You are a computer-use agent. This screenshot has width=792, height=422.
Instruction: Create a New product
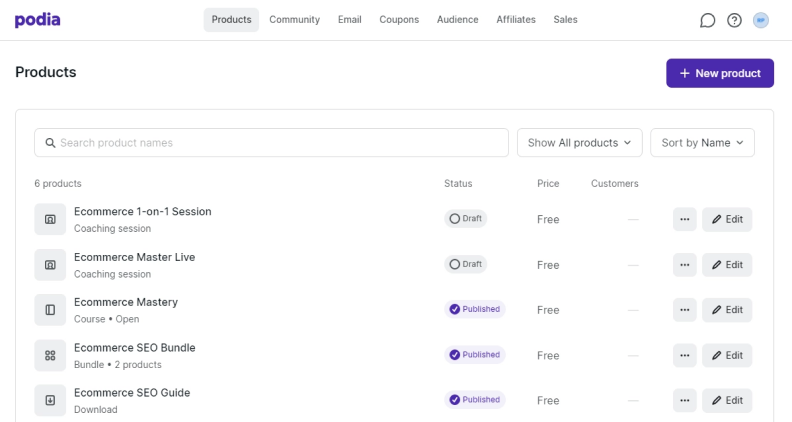[x=720, y=73]
